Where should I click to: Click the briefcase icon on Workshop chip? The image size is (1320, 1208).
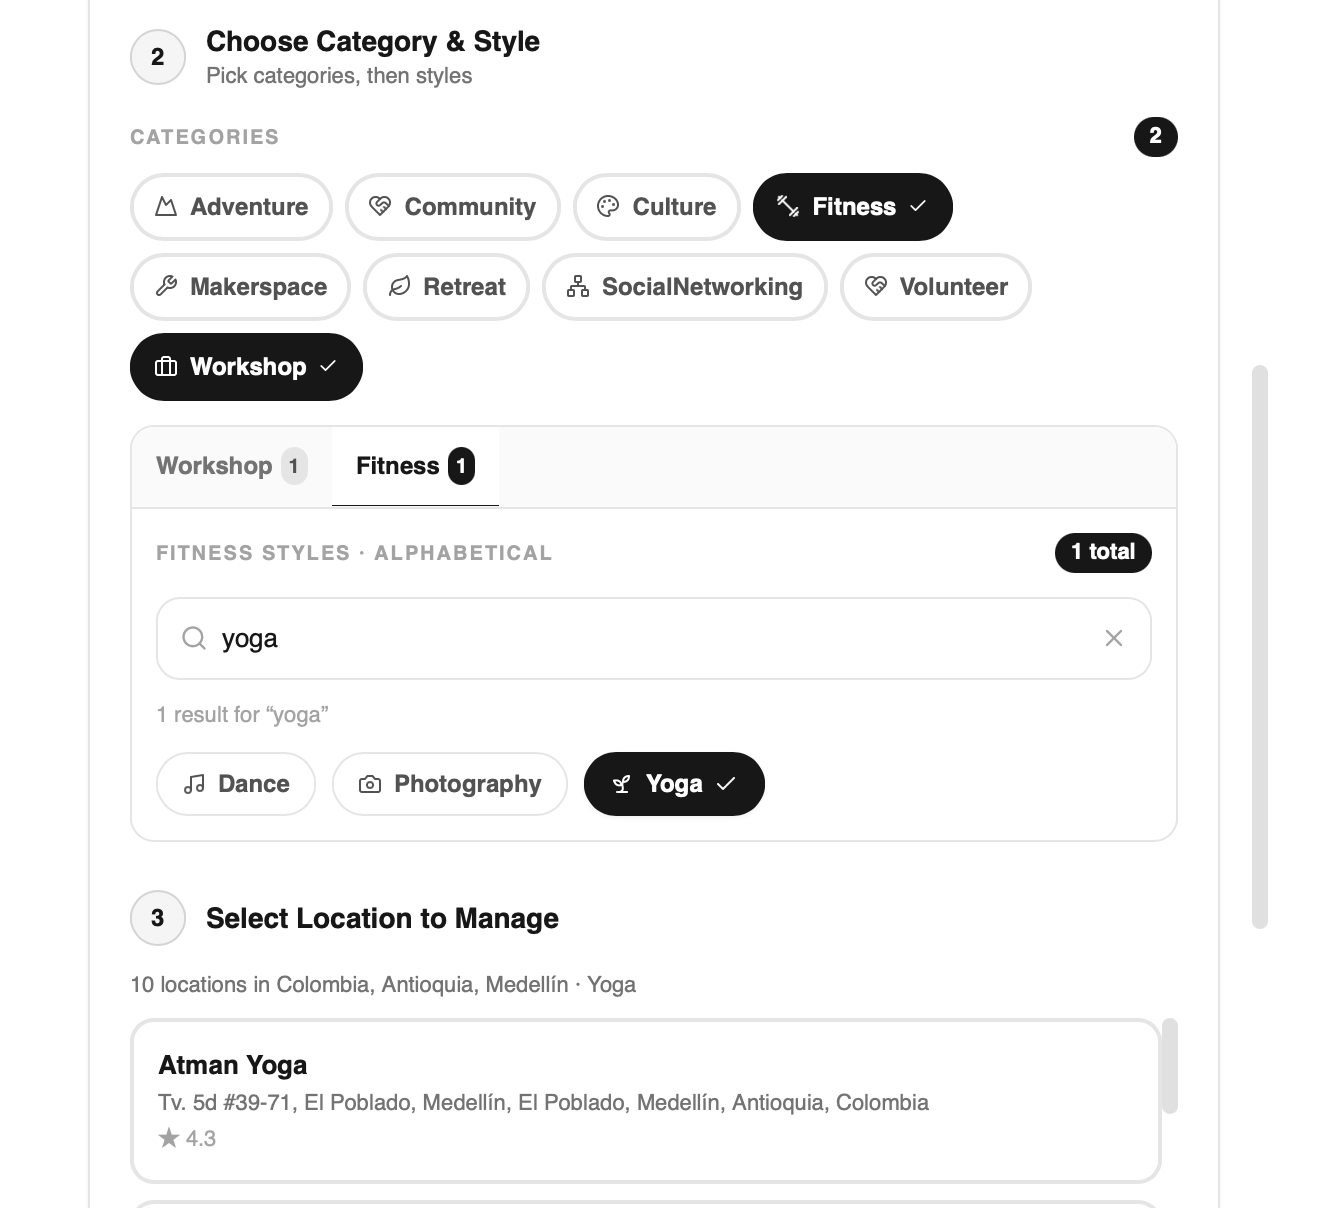166,367
